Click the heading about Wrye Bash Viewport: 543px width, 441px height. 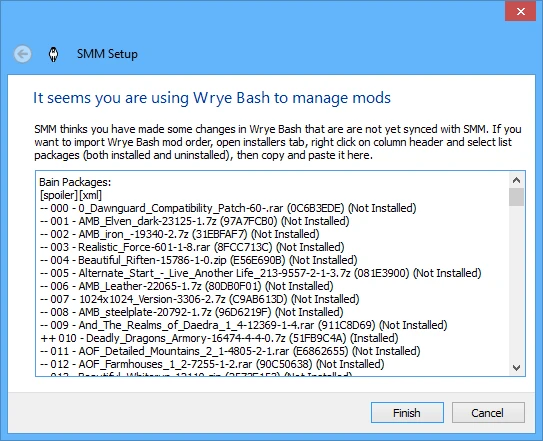[212, 98]
